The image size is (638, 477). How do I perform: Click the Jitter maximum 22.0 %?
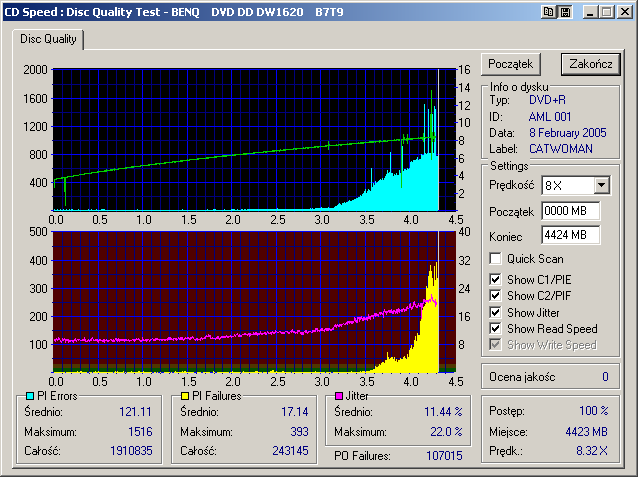point(446,431)
